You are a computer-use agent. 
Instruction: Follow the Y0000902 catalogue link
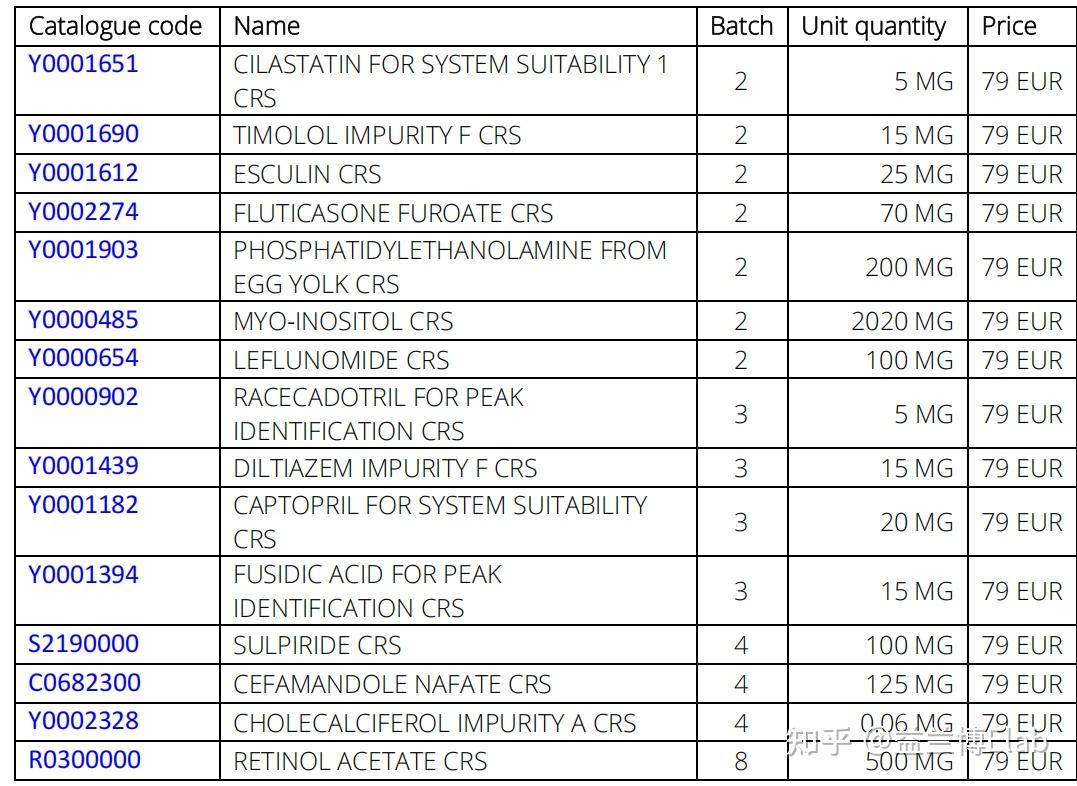point(83,397)
